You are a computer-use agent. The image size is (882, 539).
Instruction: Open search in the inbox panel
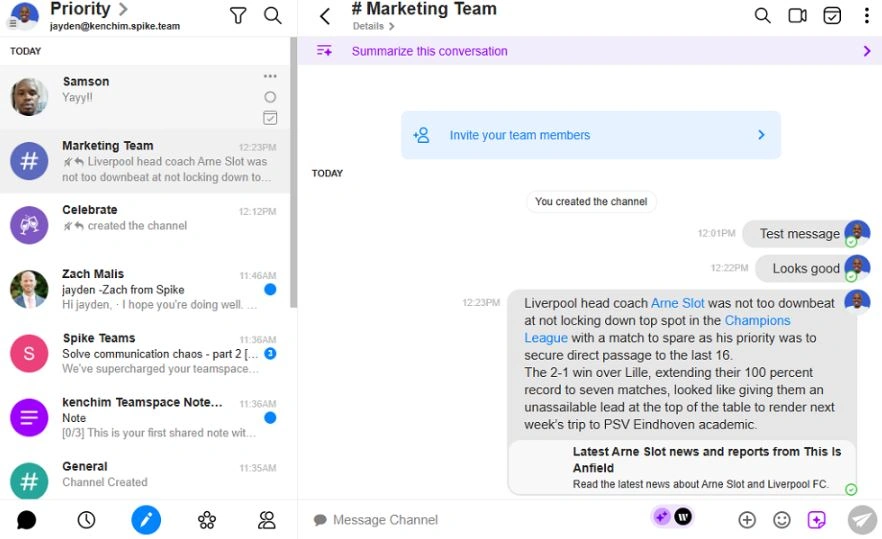tap(272, 15)
